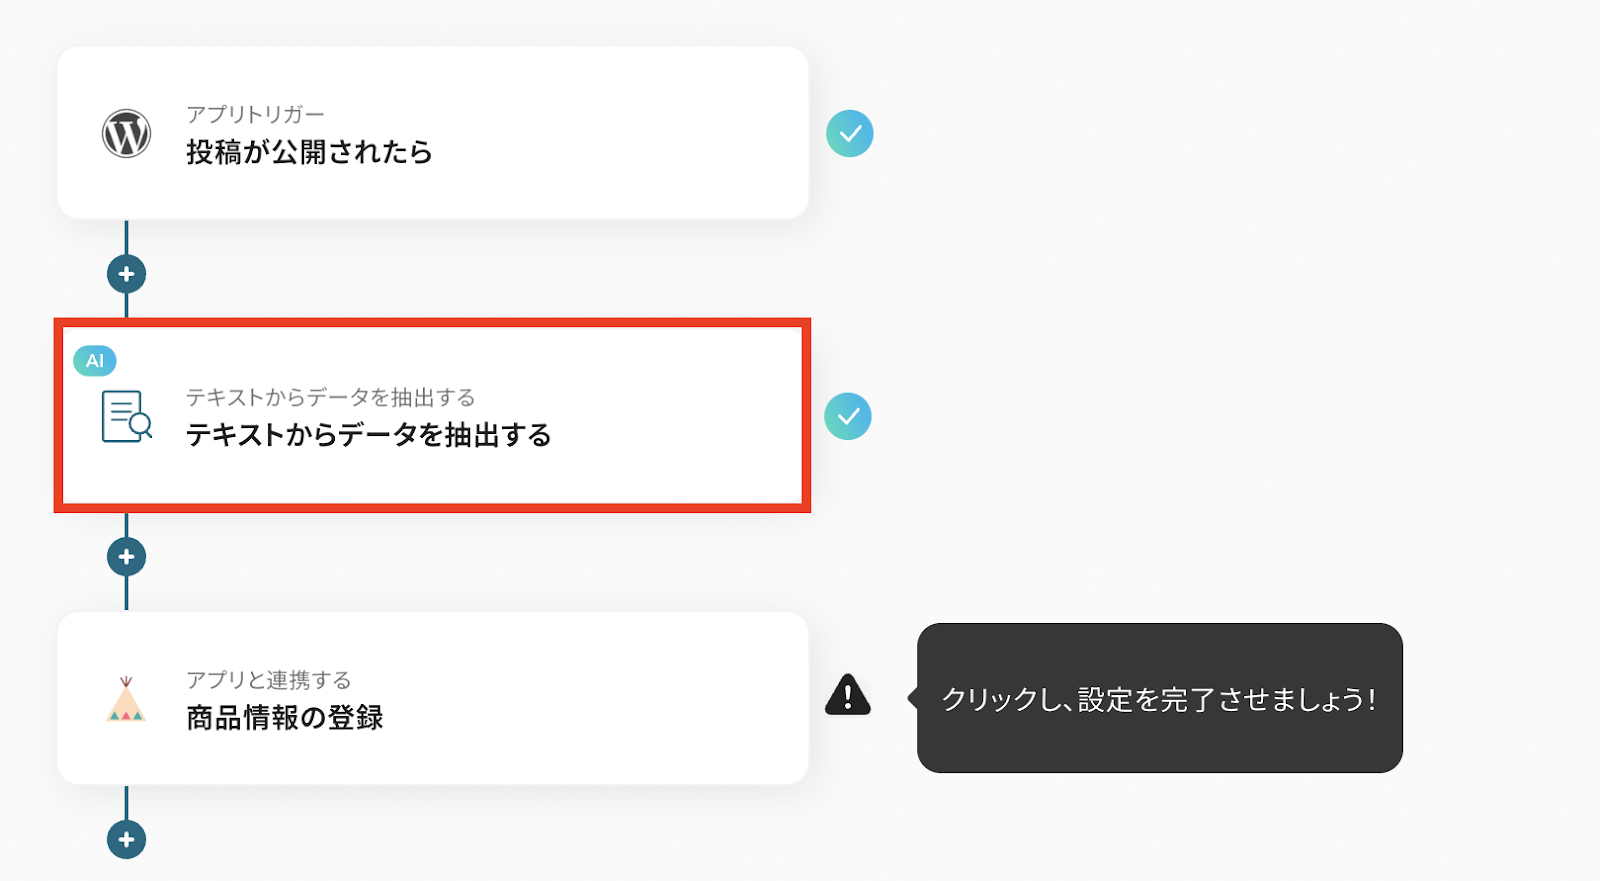Click the tooltip クリックし、設定を完了させましょう!

tap(1160, 698)
